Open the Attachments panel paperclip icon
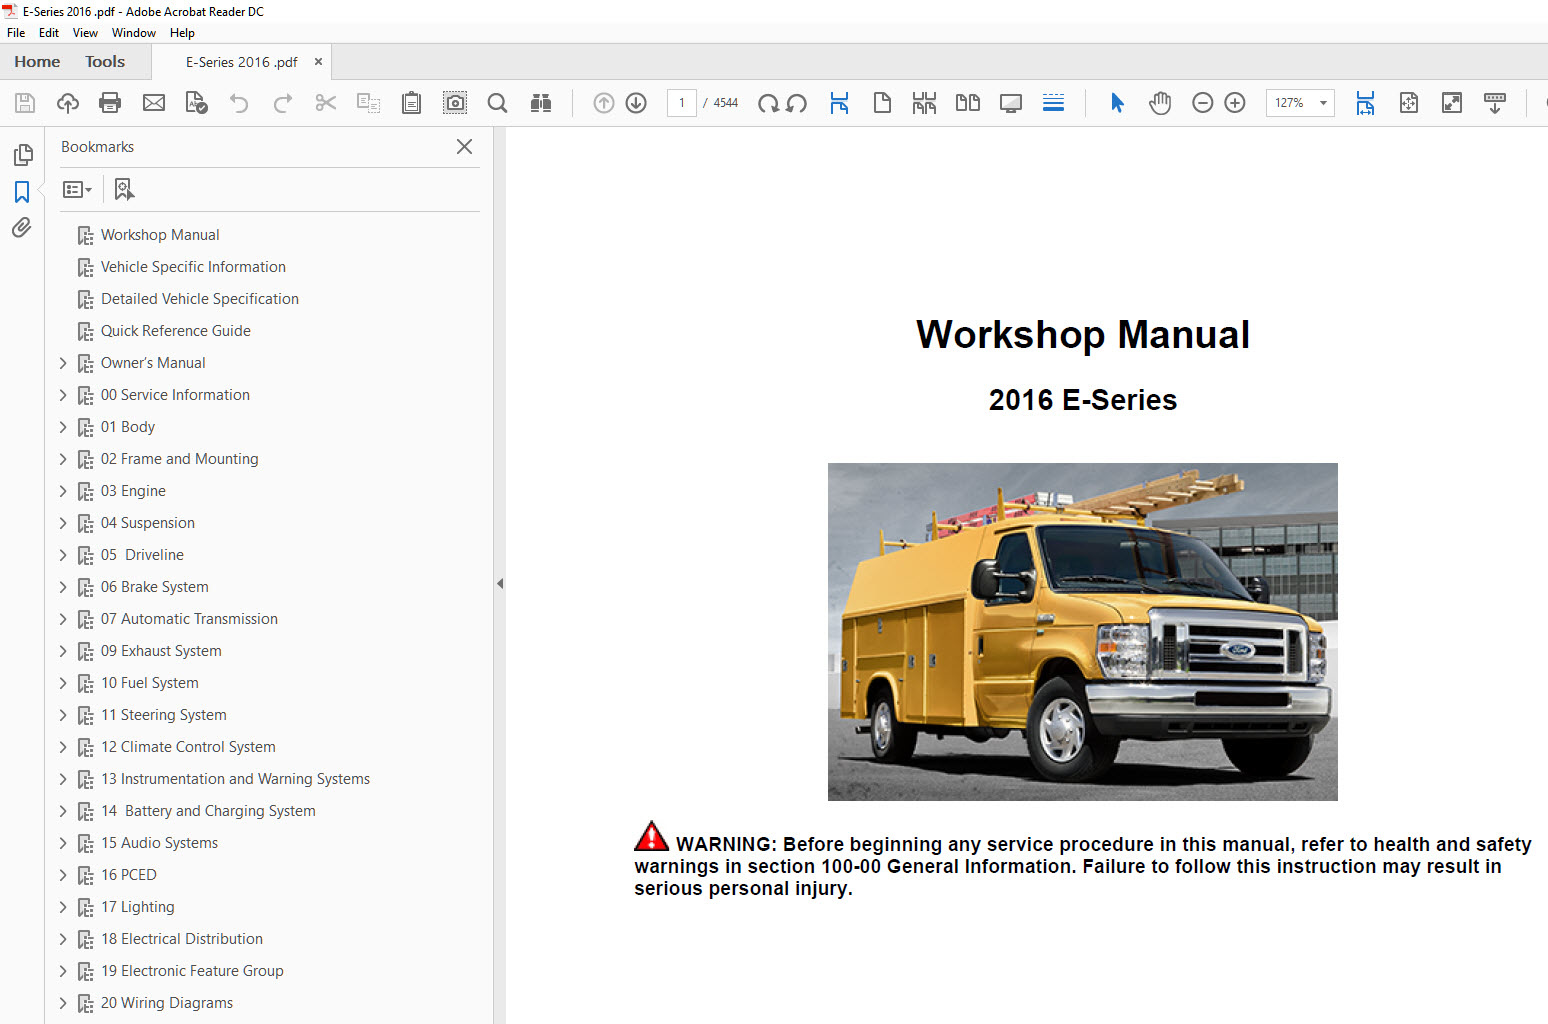1548x1024 pixels. point(22,228)
